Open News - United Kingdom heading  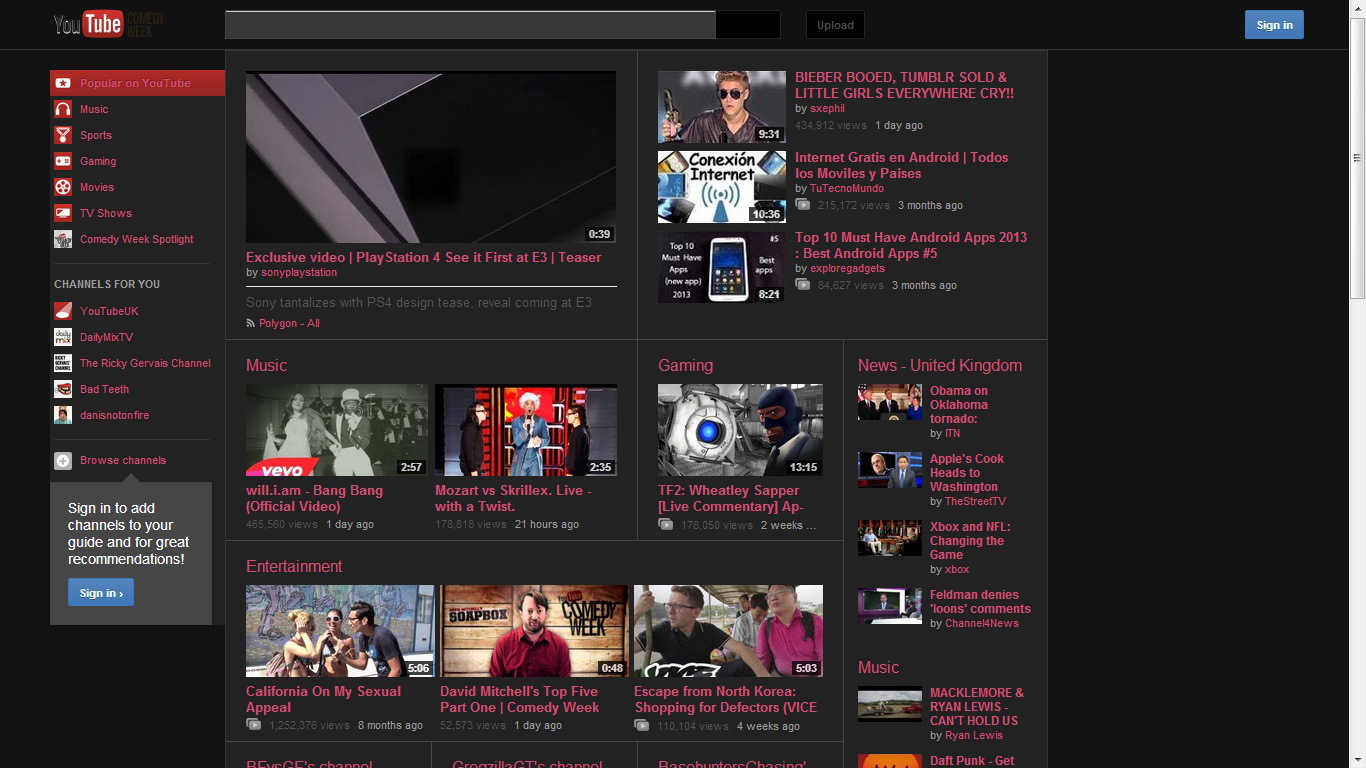(940, 365)
